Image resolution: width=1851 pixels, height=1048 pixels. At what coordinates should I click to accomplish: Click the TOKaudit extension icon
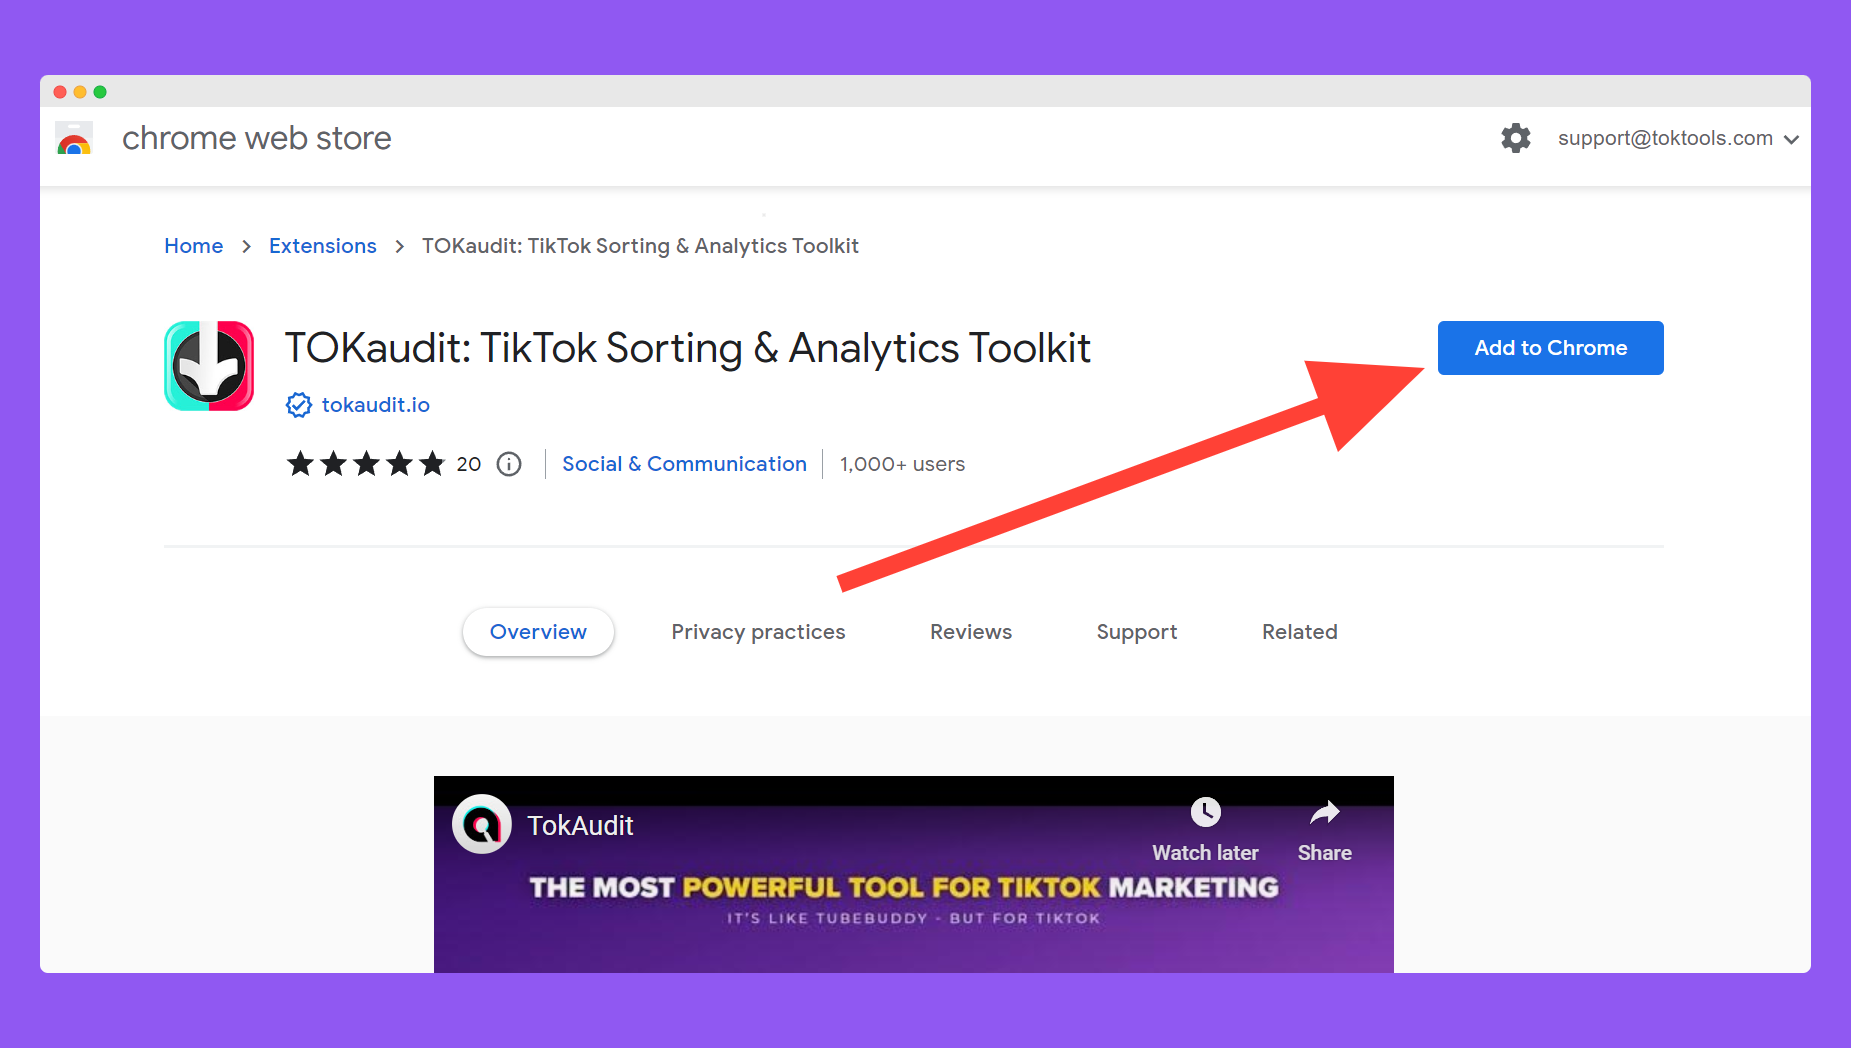click(209, 366)
